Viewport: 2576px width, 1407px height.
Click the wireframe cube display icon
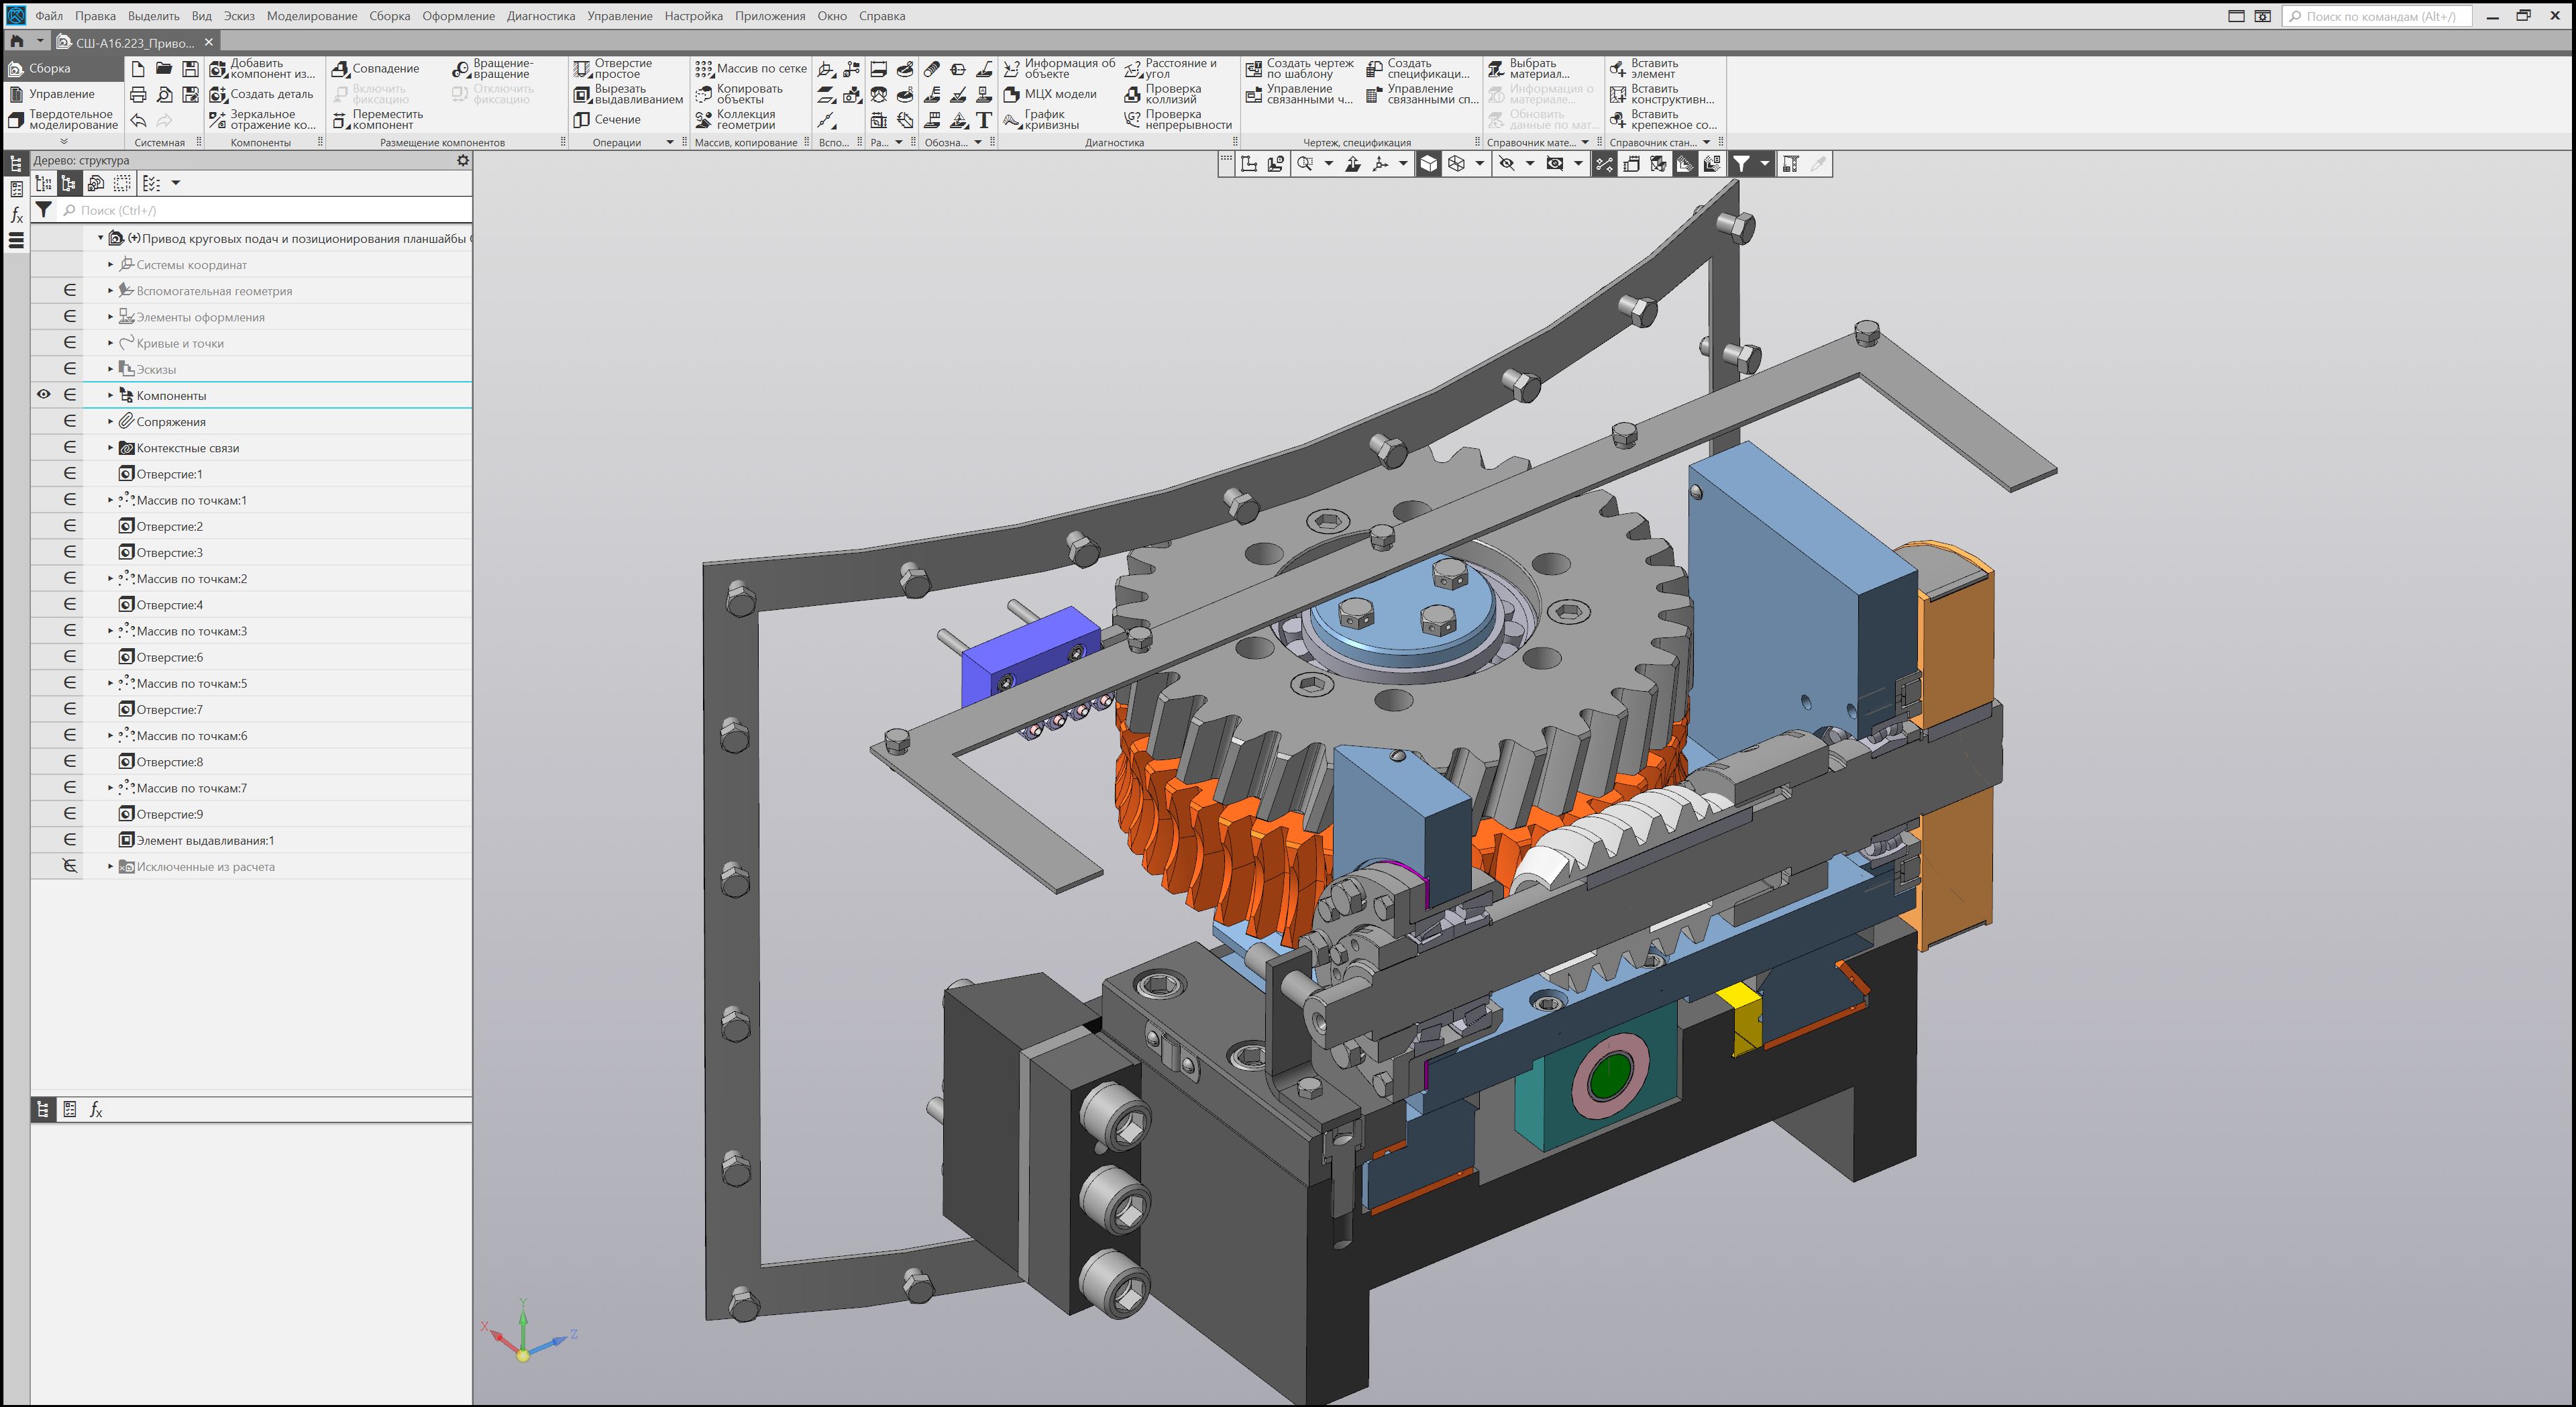point(1456,164)
